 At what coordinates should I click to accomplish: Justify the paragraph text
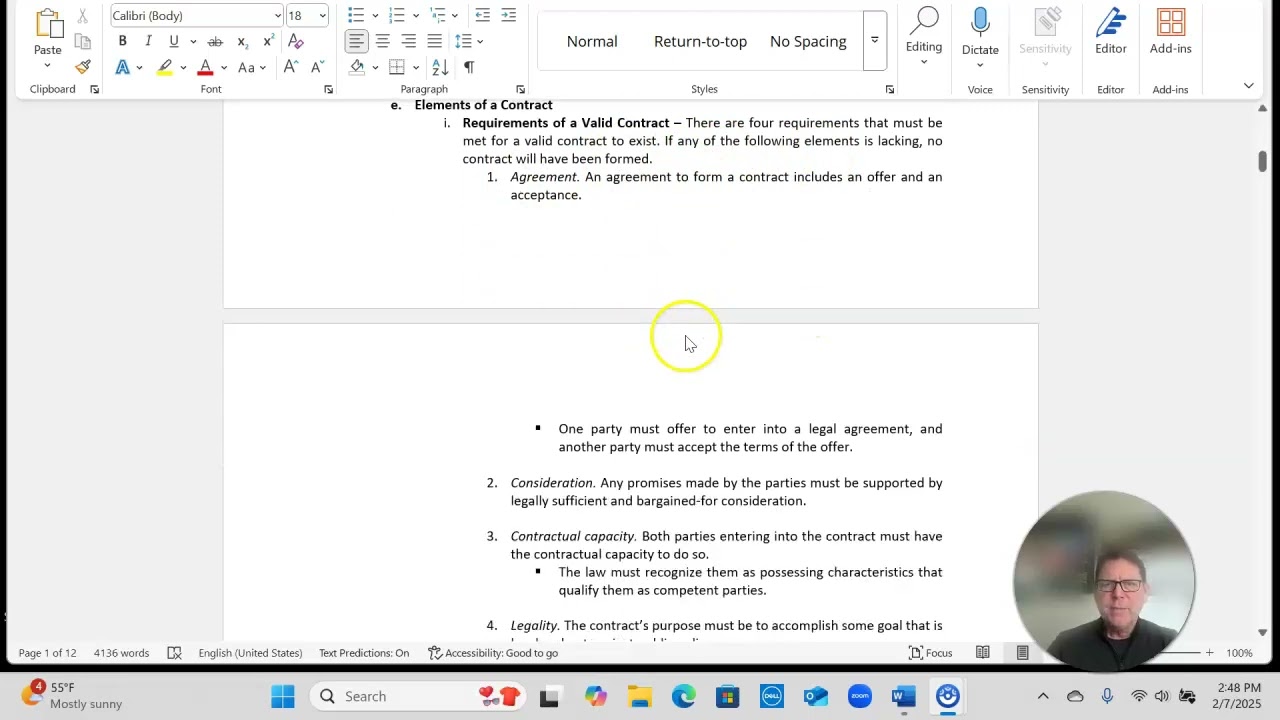[434, 41]
